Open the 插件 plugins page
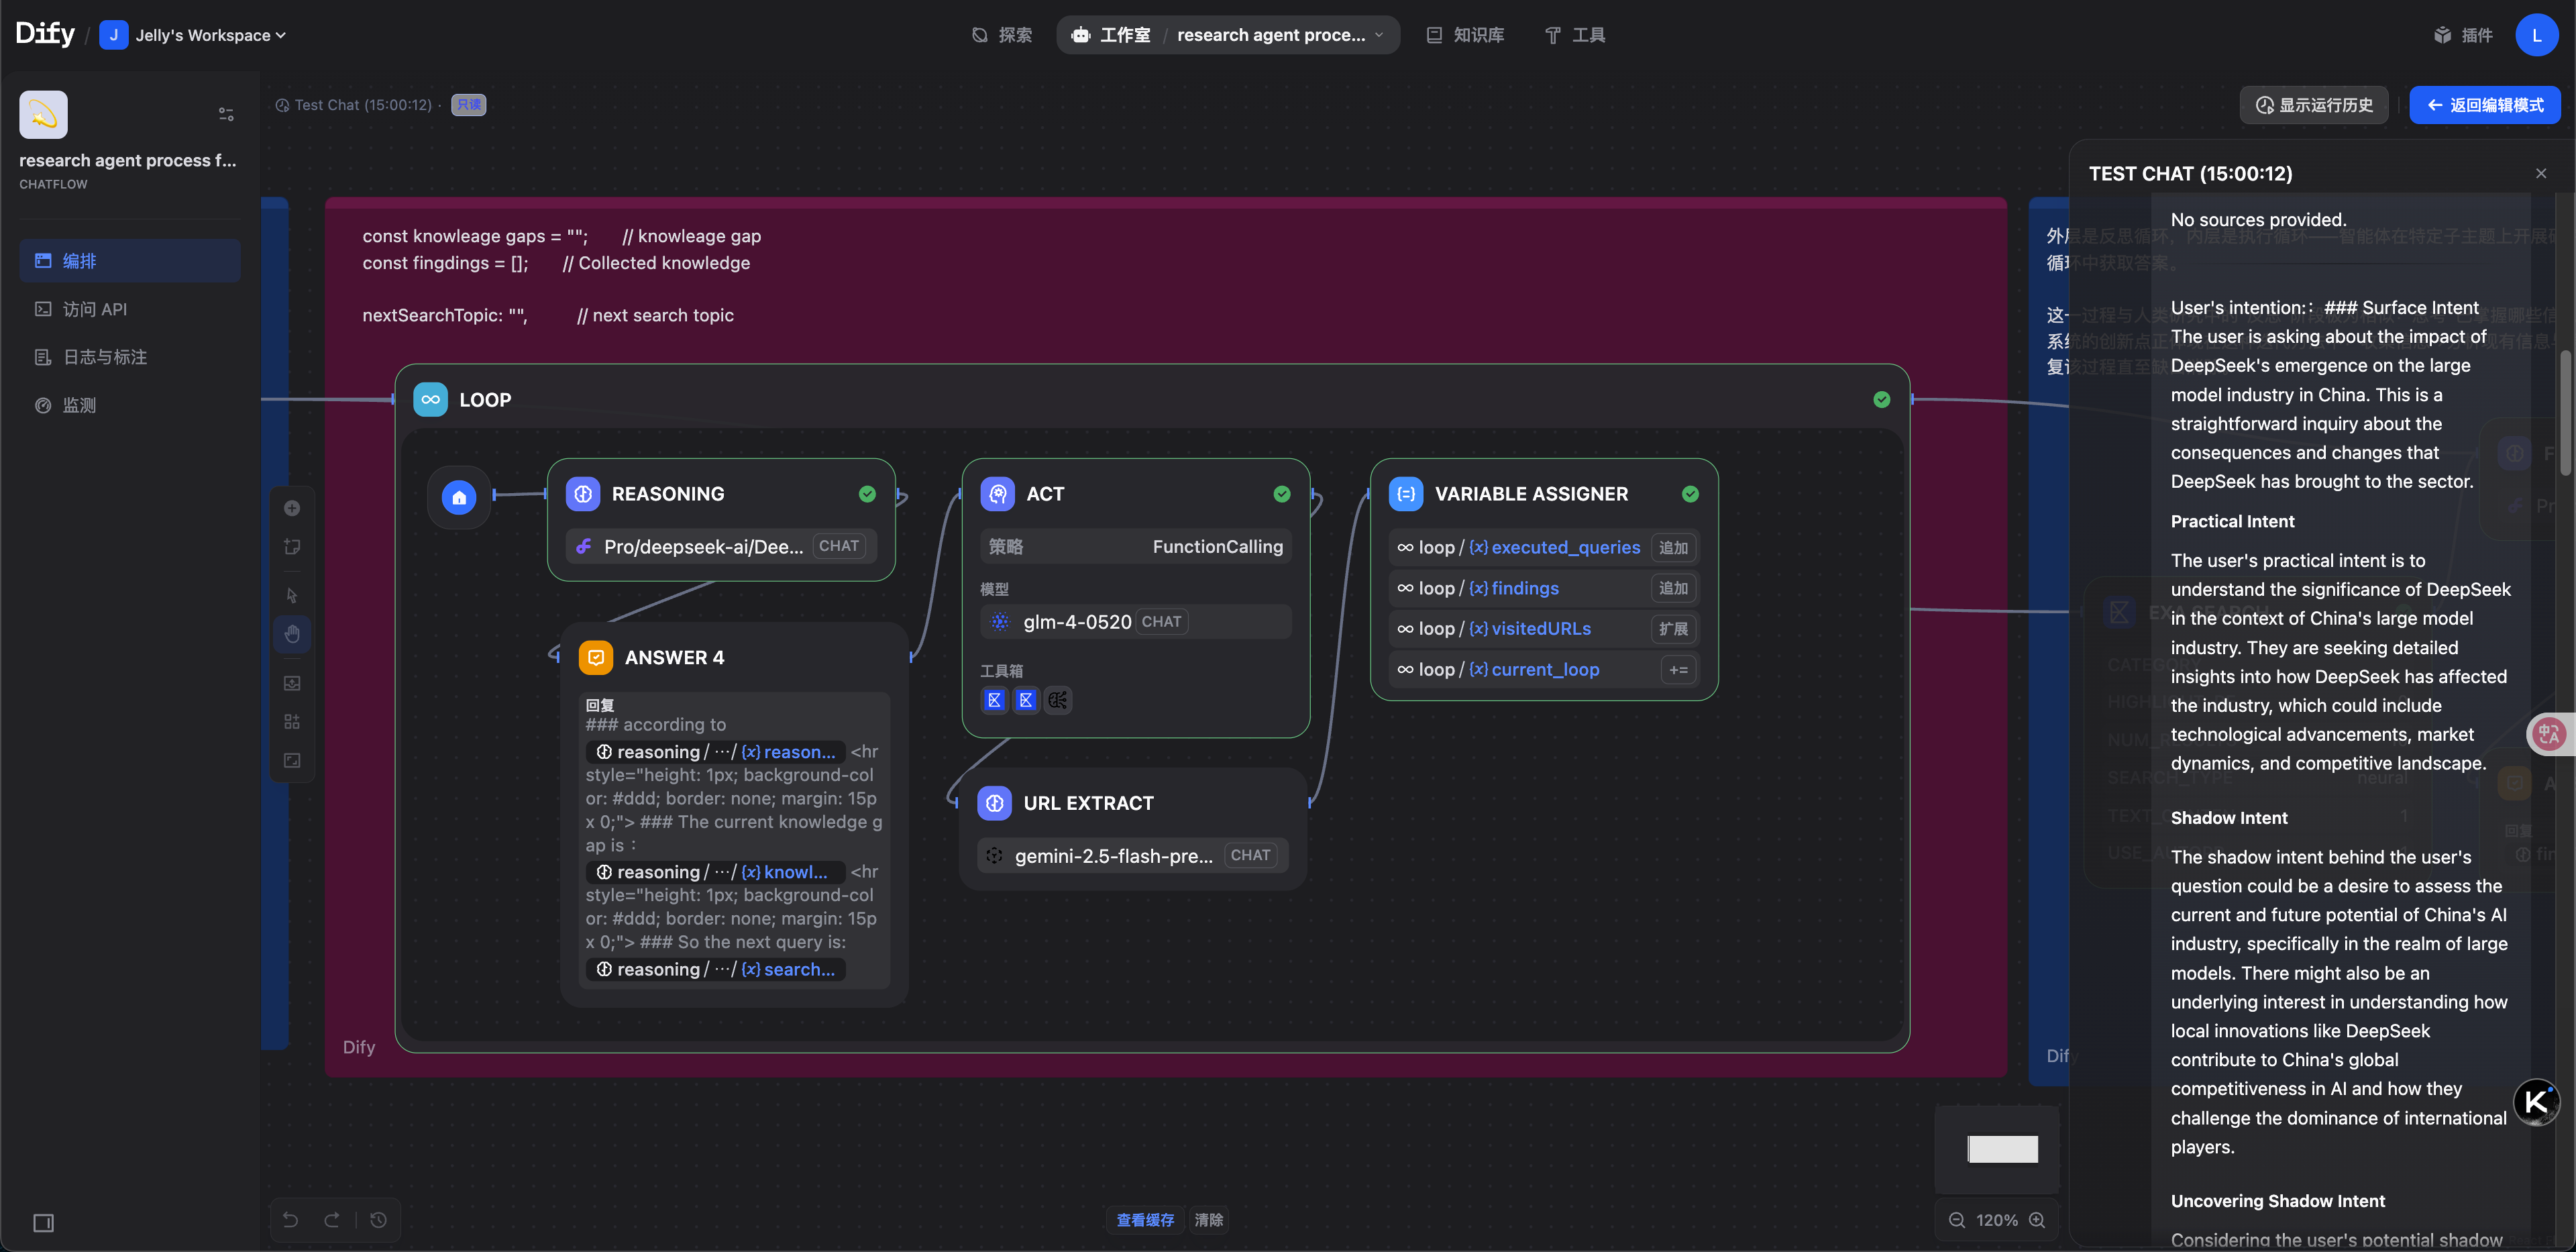The image size is (2576, 1252). point(2463,35)
